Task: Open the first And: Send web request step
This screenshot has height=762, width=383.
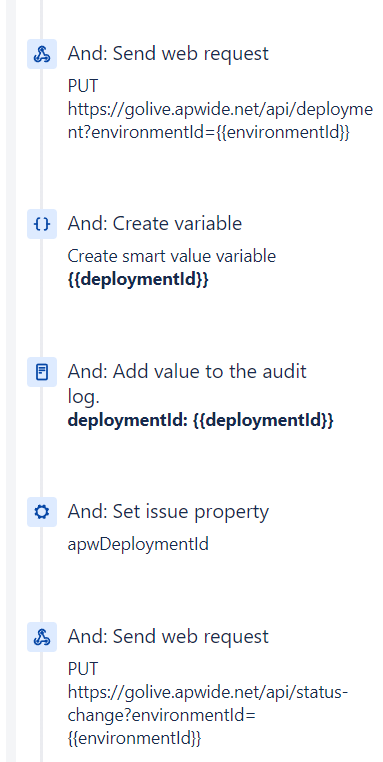Action: (x=168, y=53)
